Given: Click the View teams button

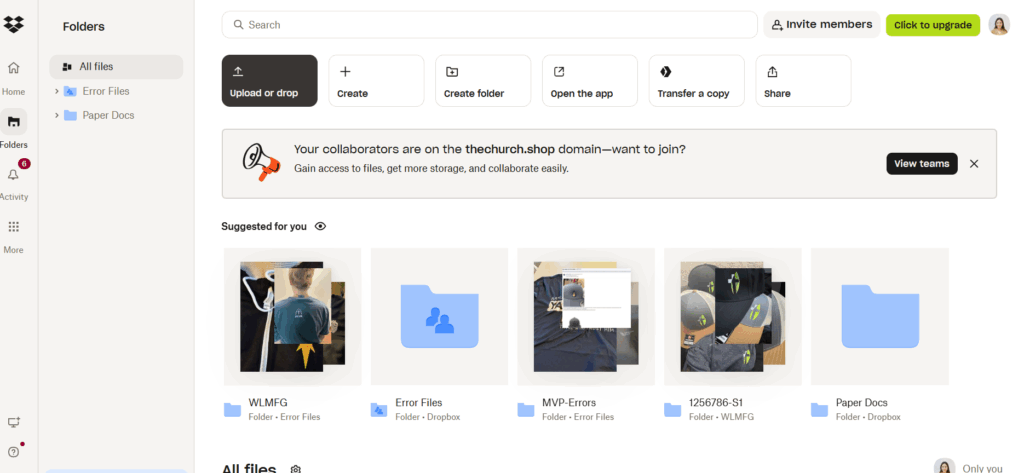Looking at the screenshot, I should [921, 164].
